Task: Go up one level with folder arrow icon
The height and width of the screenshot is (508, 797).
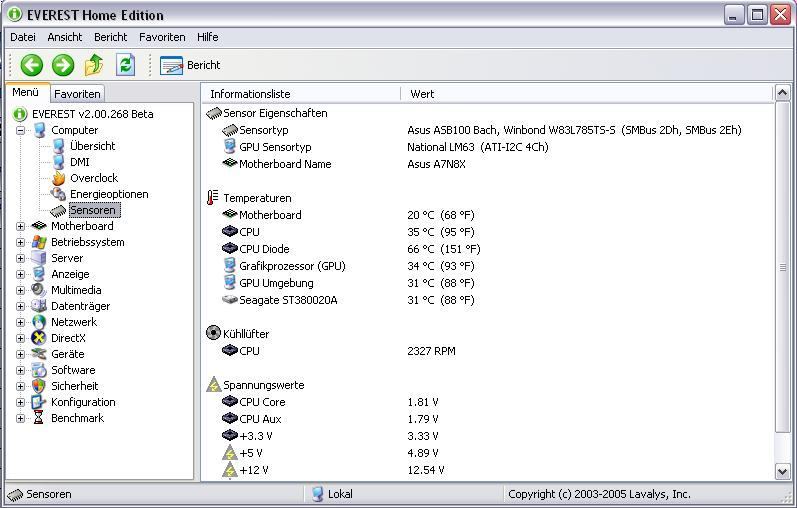Action: point(94,65)
